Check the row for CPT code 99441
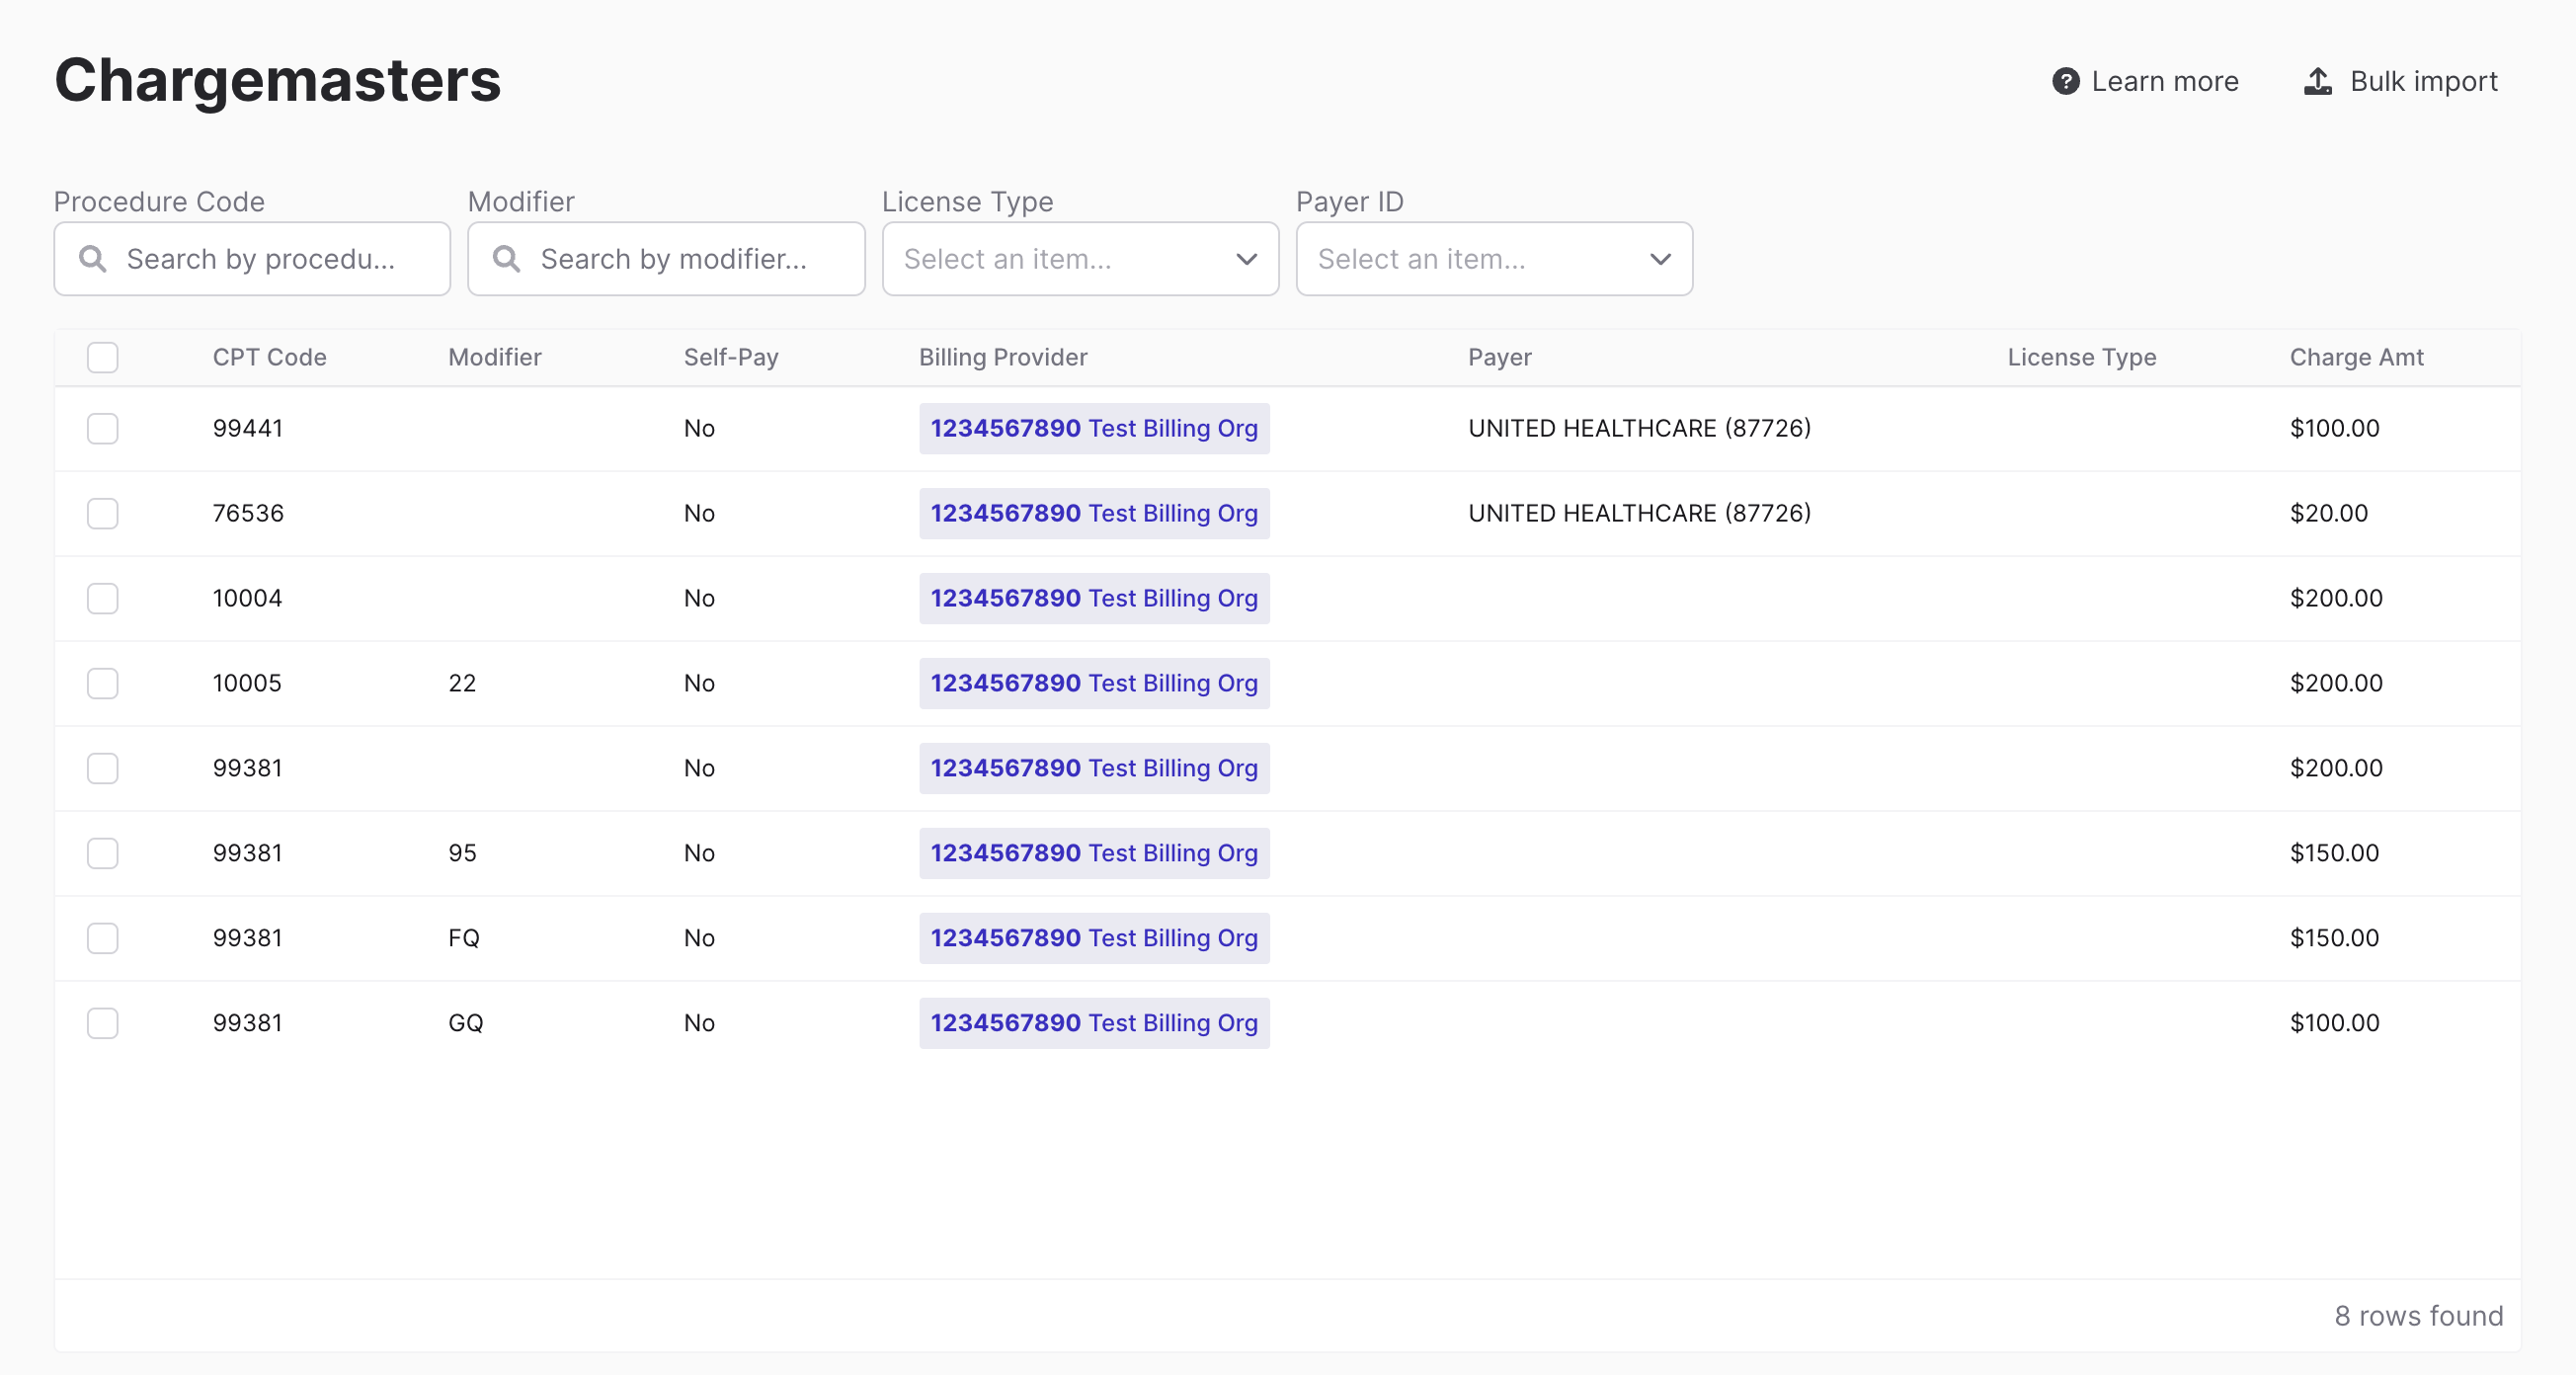Screen dimensions: 2576x1375 pos(102,428)
